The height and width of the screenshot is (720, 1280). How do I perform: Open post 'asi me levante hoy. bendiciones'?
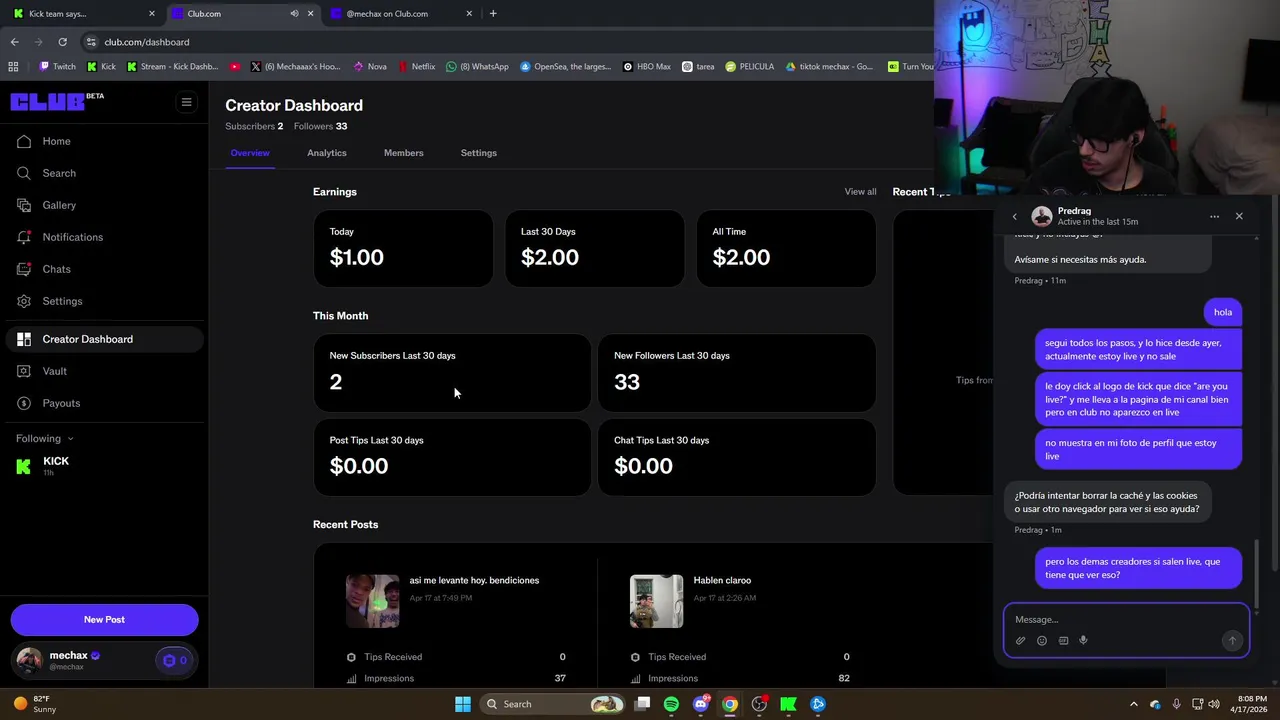pyautogui.click(x=474, y=580)
